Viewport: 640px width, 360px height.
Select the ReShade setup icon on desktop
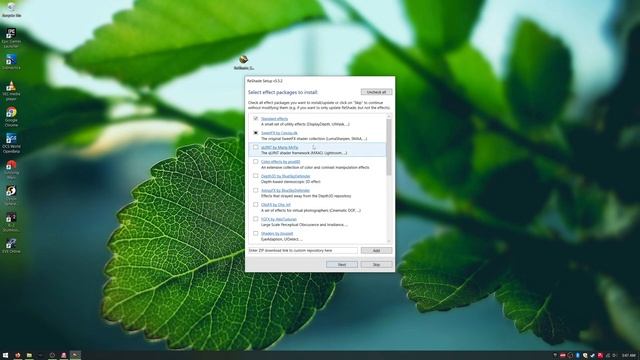(244, 62)
